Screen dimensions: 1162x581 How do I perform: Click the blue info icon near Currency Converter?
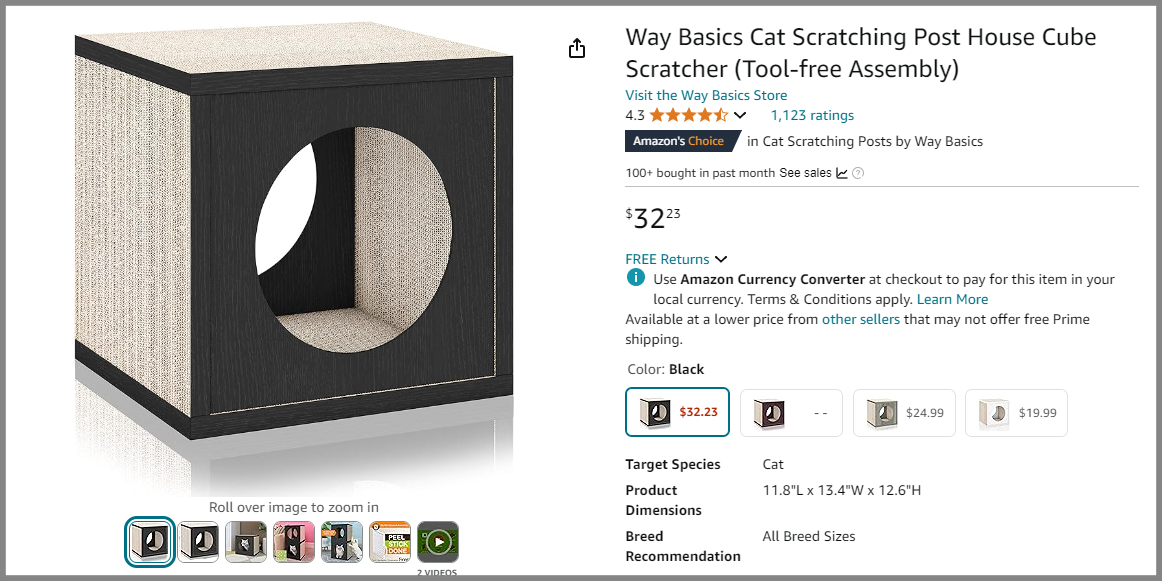click(635, 278)
